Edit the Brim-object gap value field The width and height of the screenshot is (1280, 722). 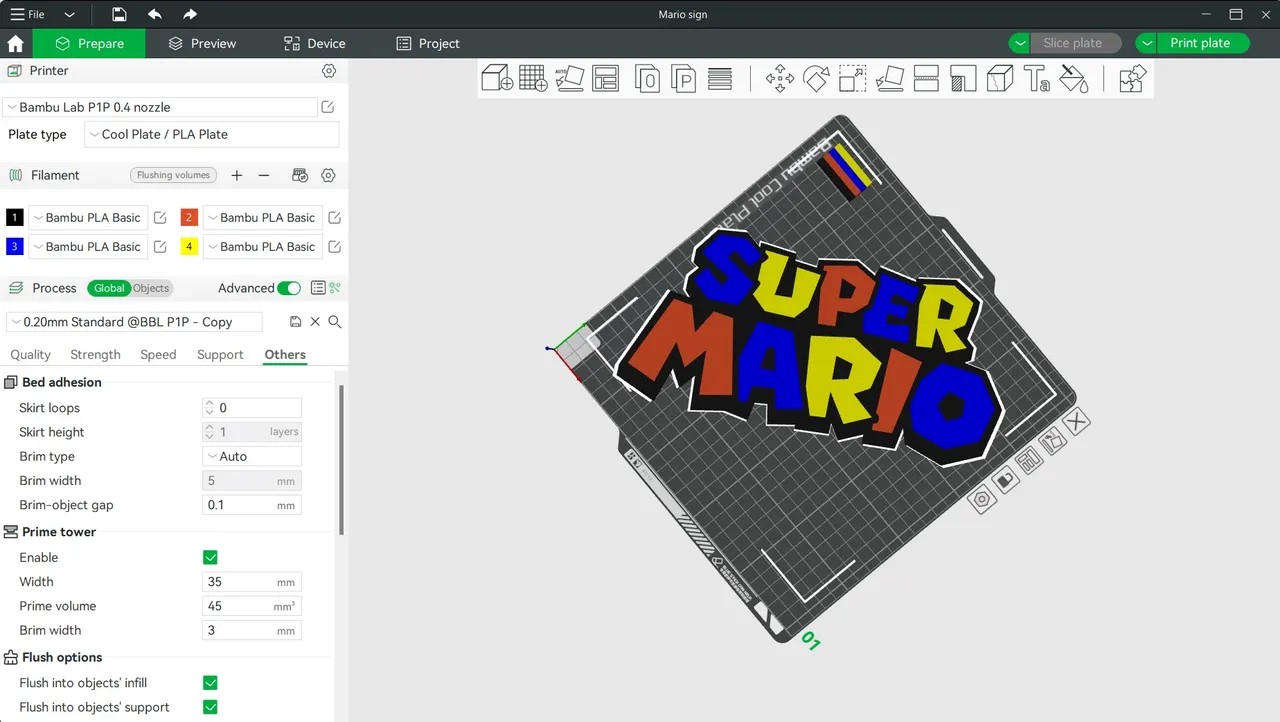tap(251, 505)
